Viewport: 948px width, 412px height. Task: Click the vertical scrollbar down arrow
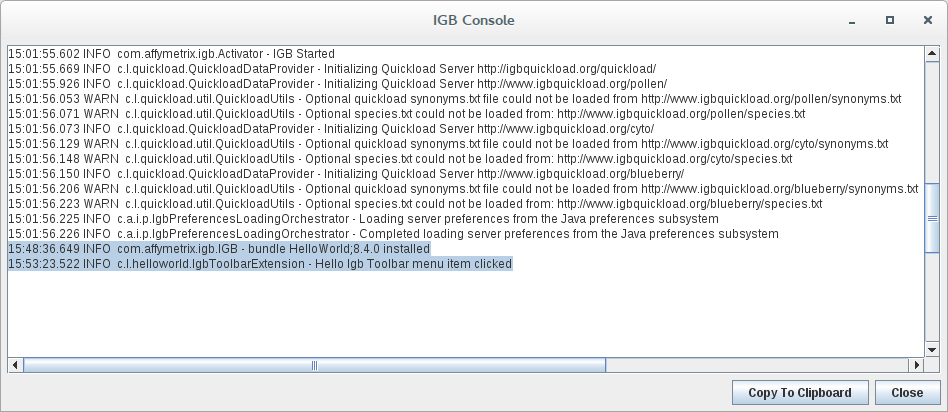[932, 350]
